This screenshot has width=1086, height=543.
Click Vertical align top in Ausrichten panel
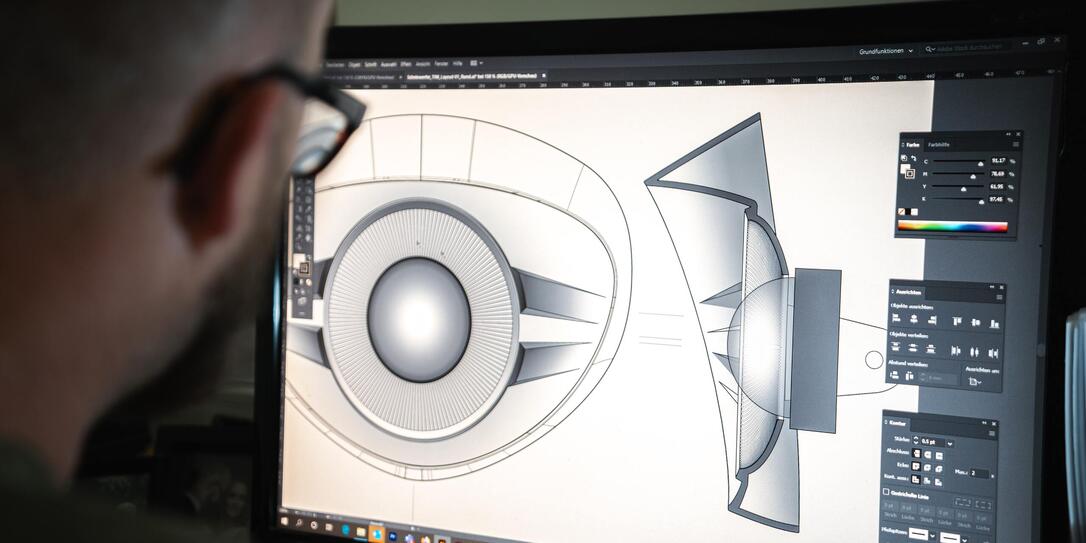pyautogui.click(x=957, y=321)
